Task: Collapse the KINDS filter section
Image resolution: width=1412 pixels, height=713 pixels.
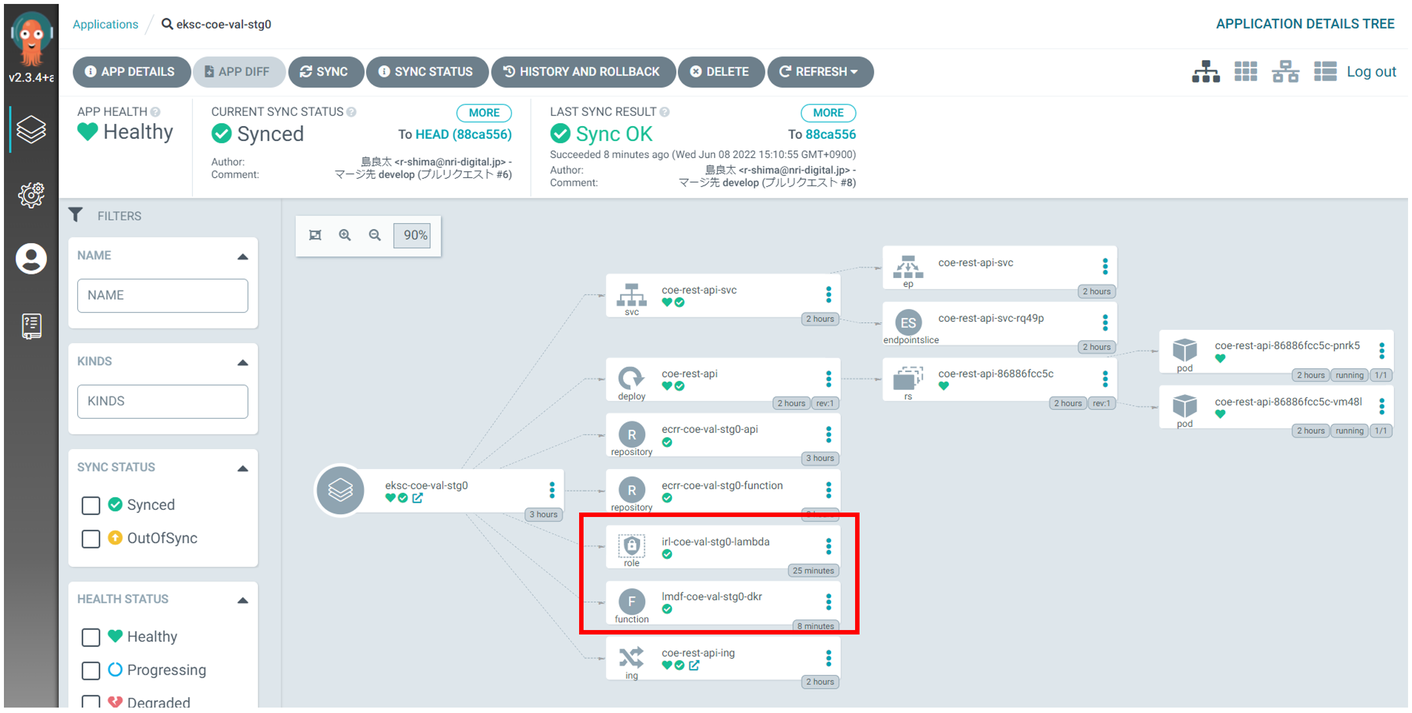Action: tap(242, 362)
